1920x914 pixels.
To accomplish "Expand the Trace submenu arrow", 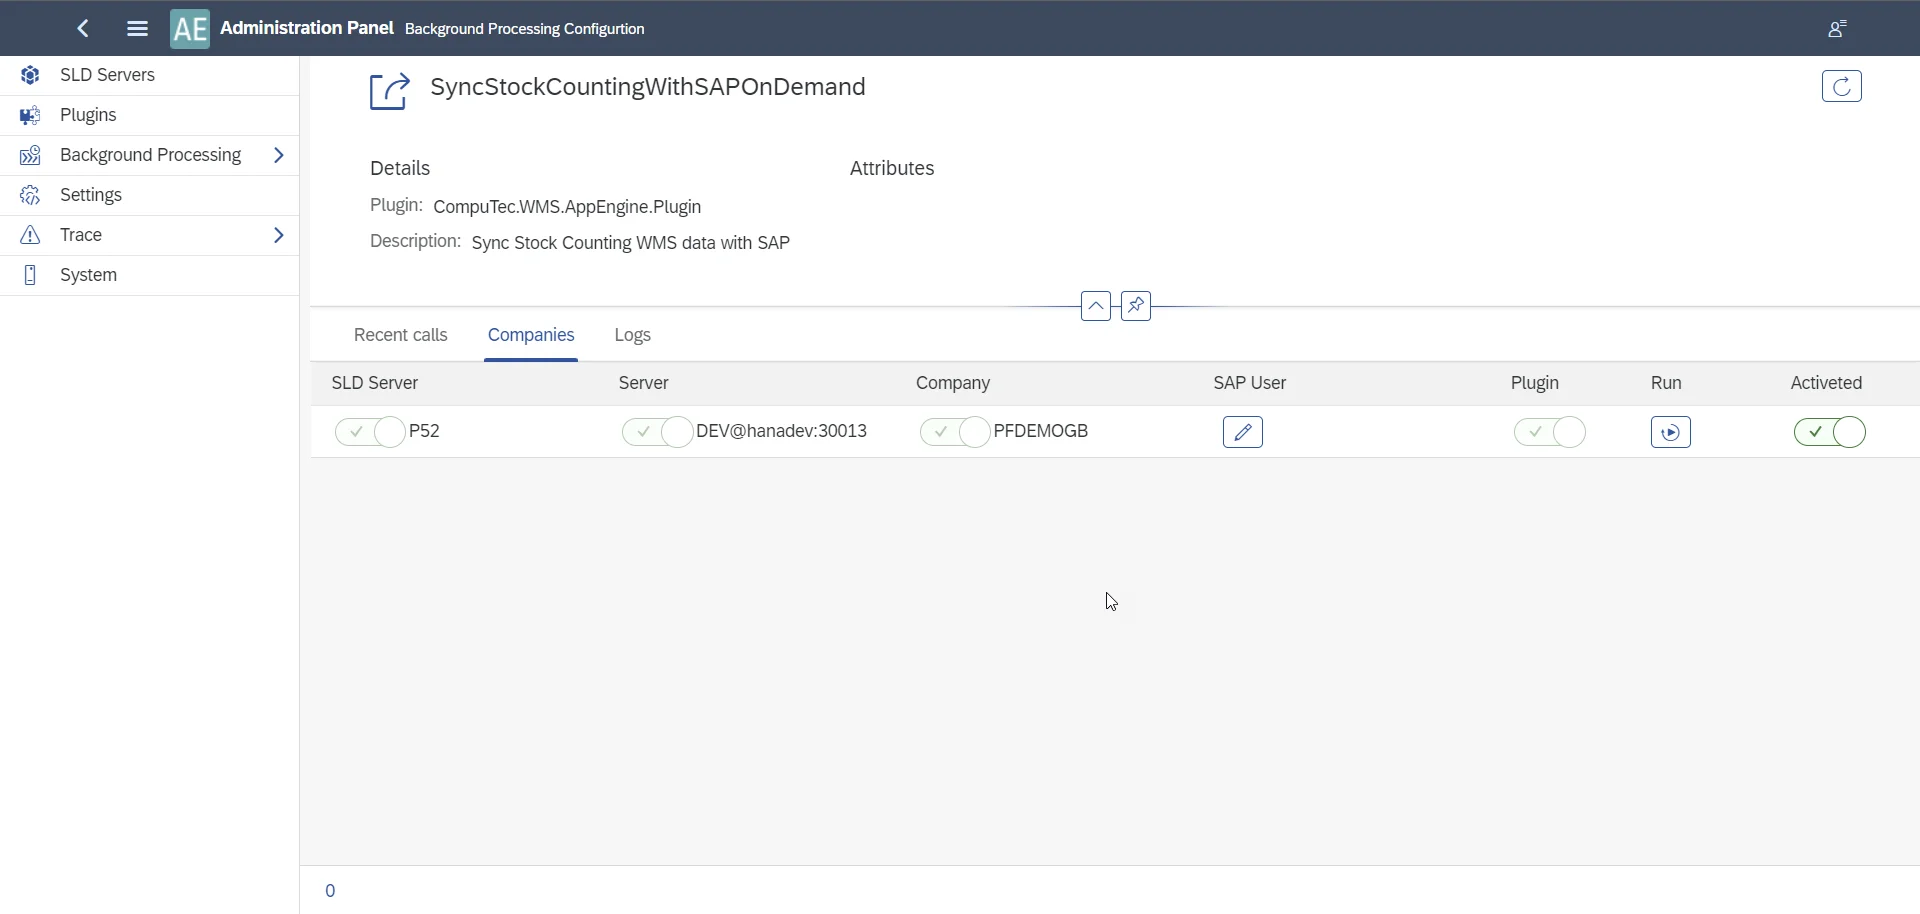I will point(279,236).
